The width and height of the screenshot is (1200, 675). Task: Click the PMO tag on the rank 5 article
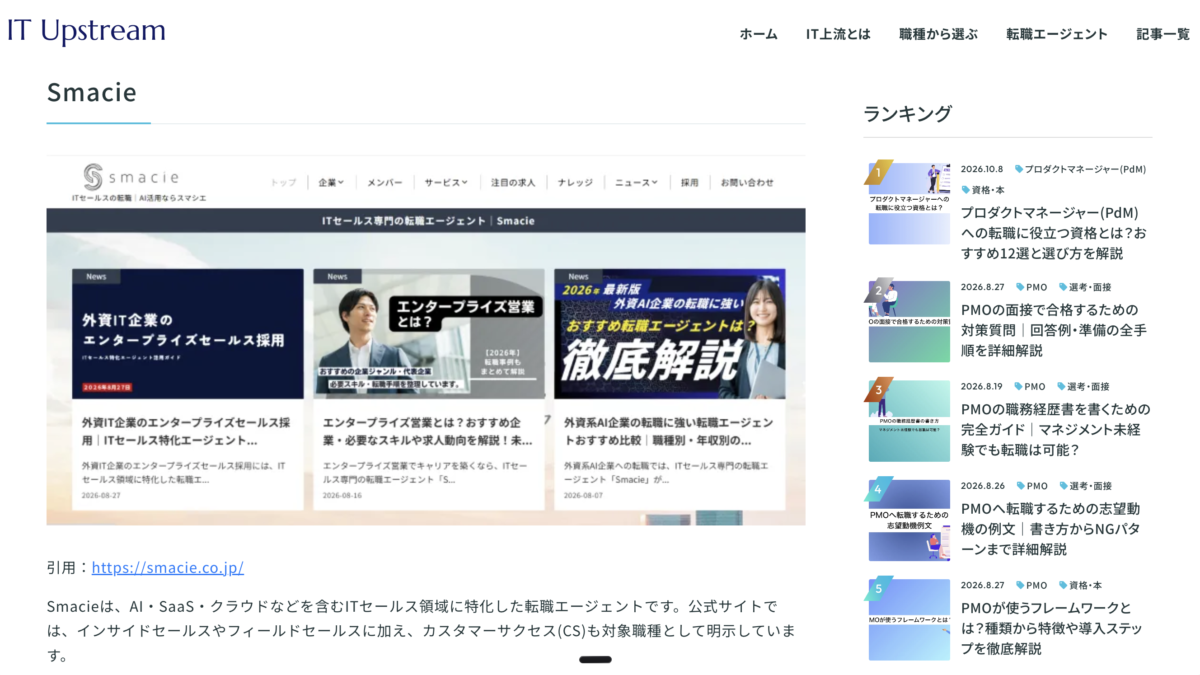[1032, 585]
